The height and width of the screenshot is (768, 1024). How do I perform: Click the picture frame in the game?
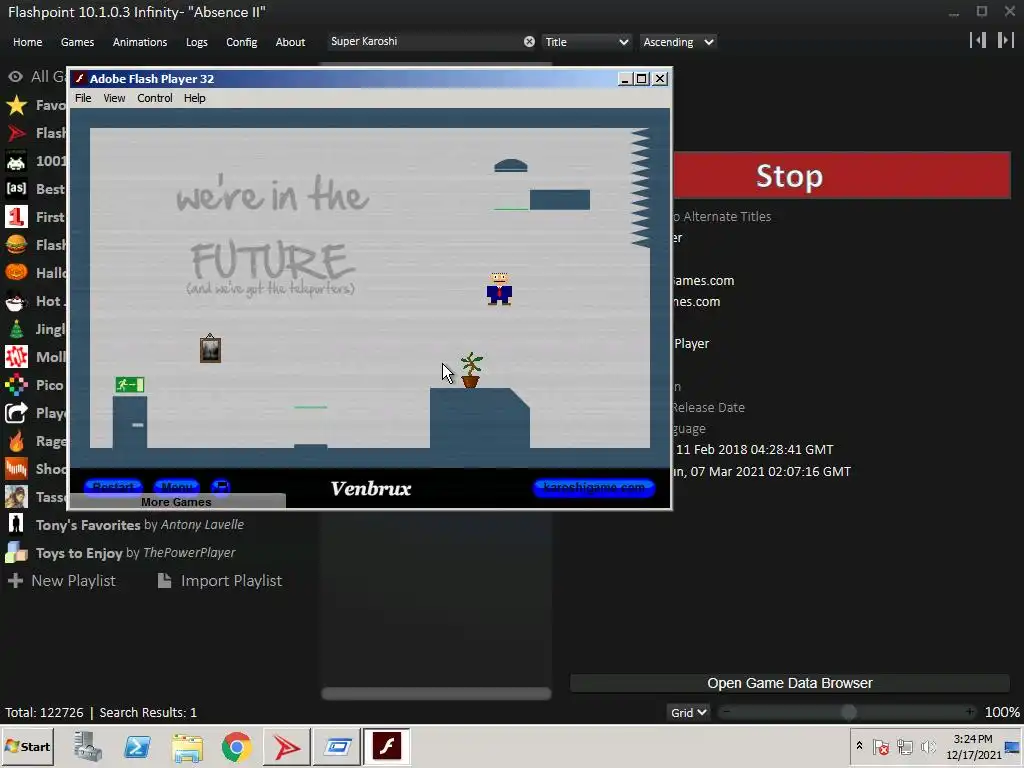click(x=210, y=348)
